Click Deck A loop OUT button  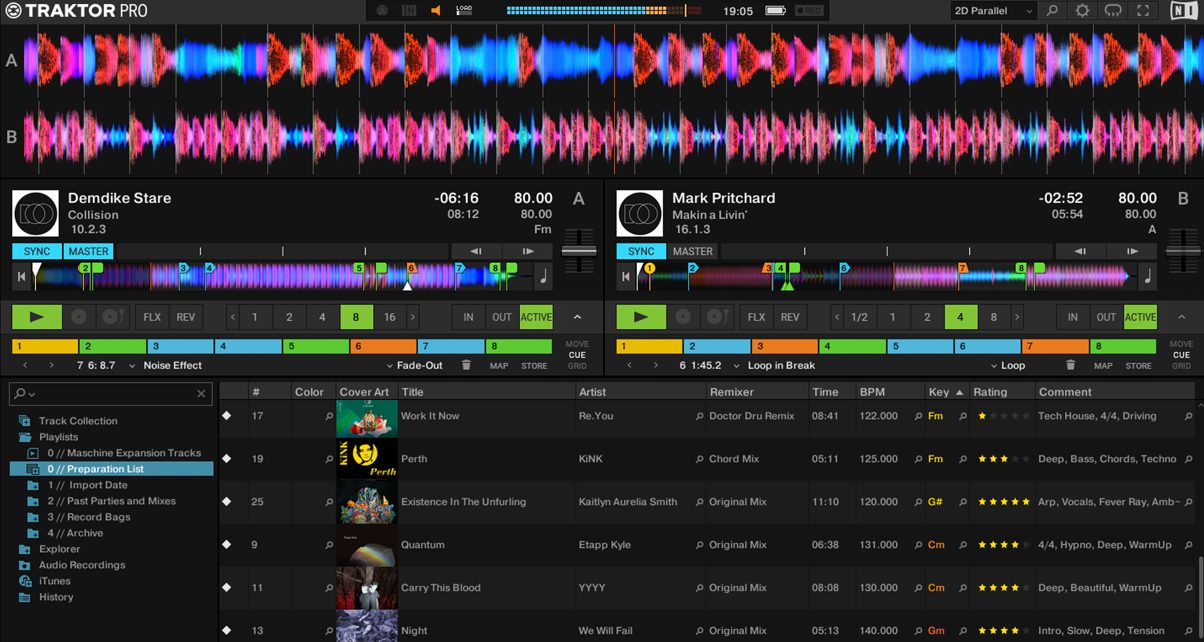pyautogui.click(x=502, y=317)
